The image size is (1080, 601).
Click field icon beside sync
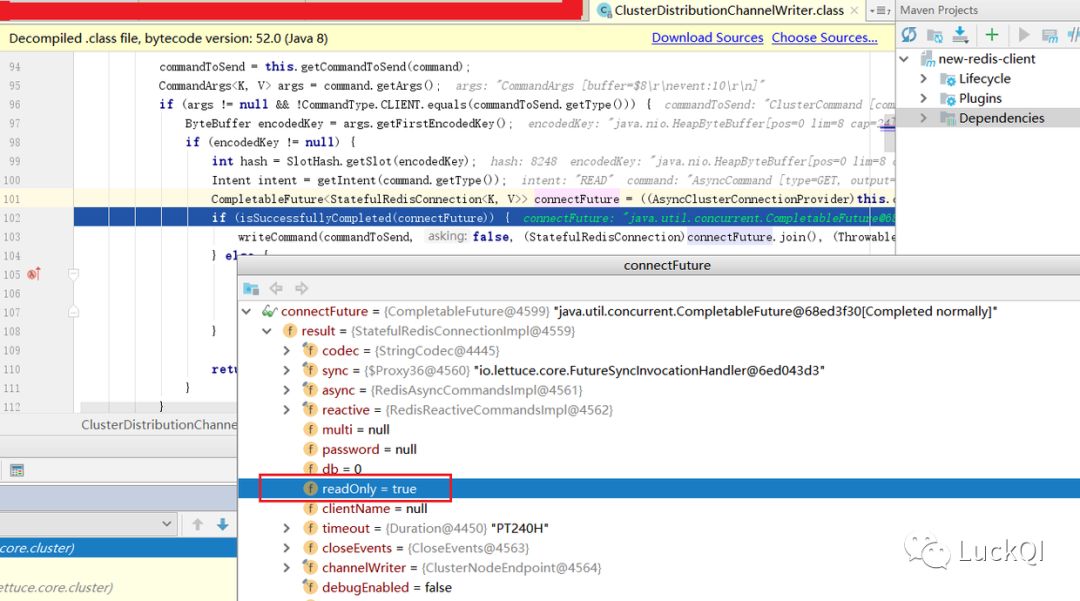310,370
